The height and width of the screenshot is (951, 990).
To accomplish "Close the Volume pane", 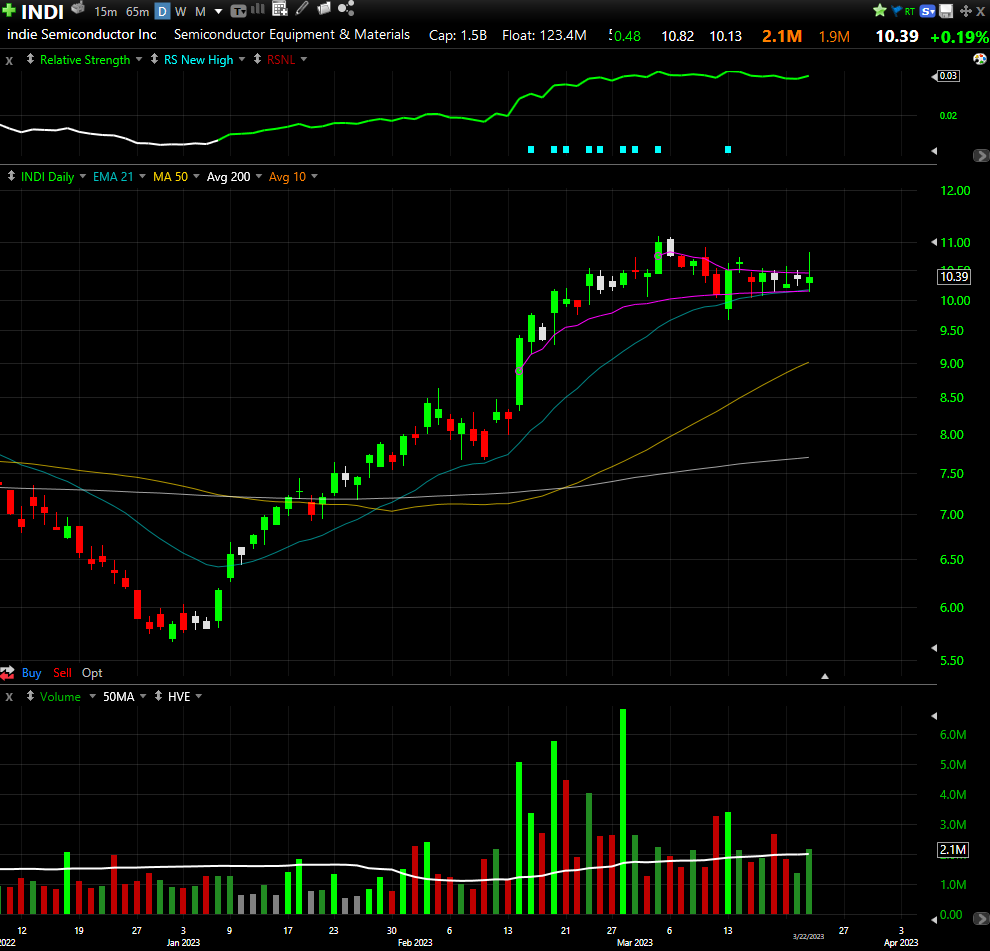I will point(9,697).
